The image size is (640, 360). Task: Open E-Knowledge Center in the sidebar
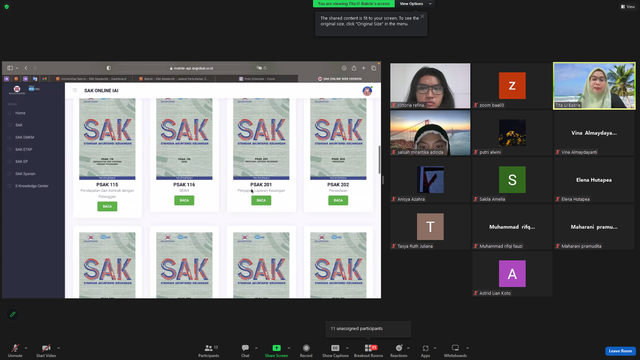point(31,186)
